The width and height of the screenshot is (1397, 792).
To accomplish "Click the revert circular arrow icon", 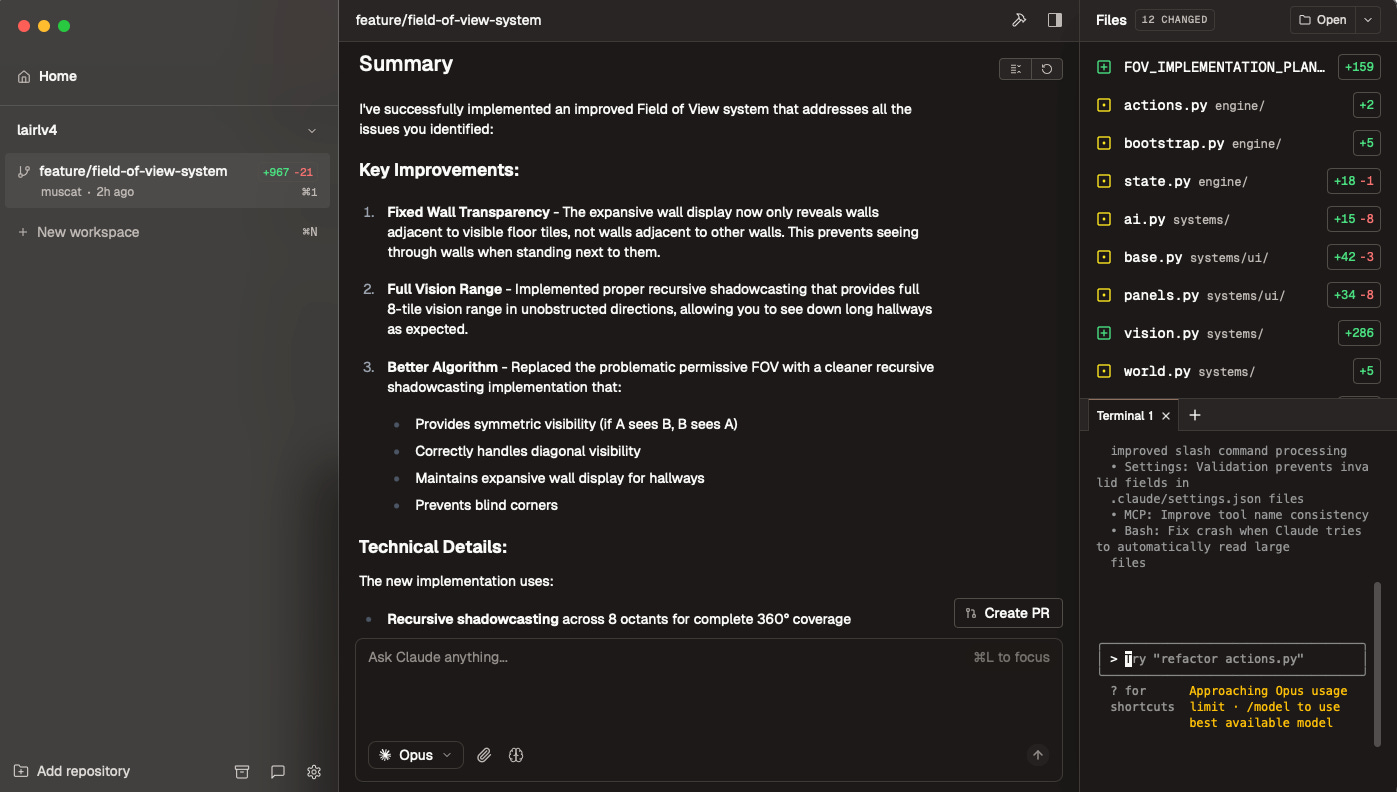I will [x=1047, y=69].
